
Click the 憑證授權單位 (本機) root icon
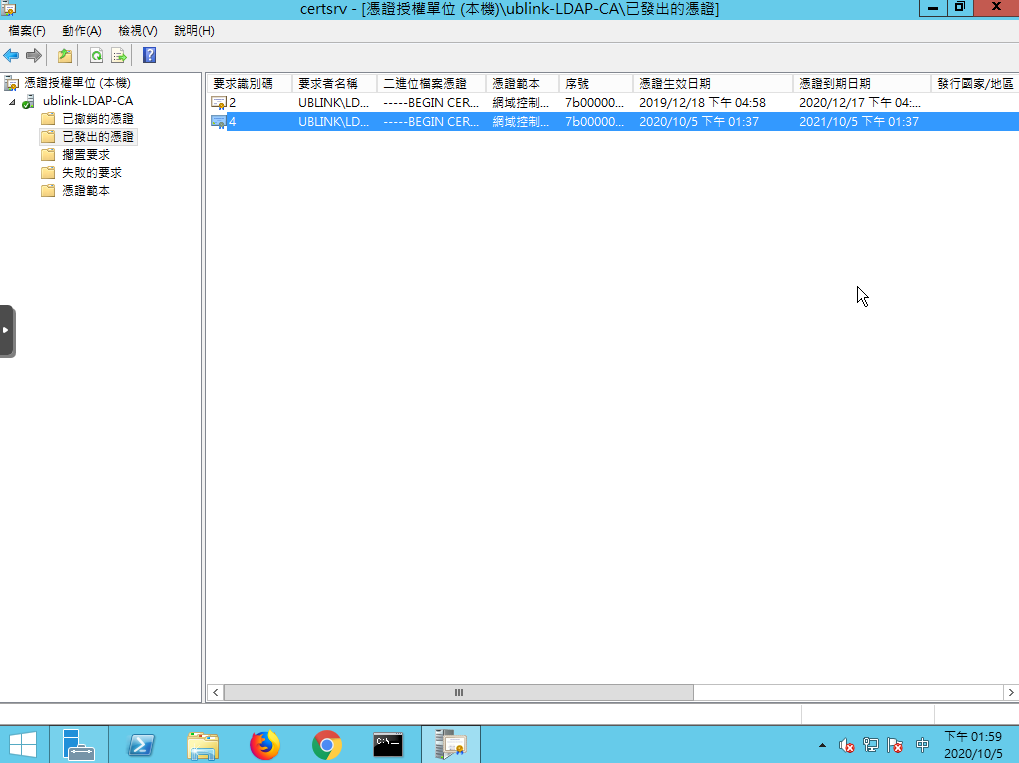pyautogui.click(x=11, y=83)
